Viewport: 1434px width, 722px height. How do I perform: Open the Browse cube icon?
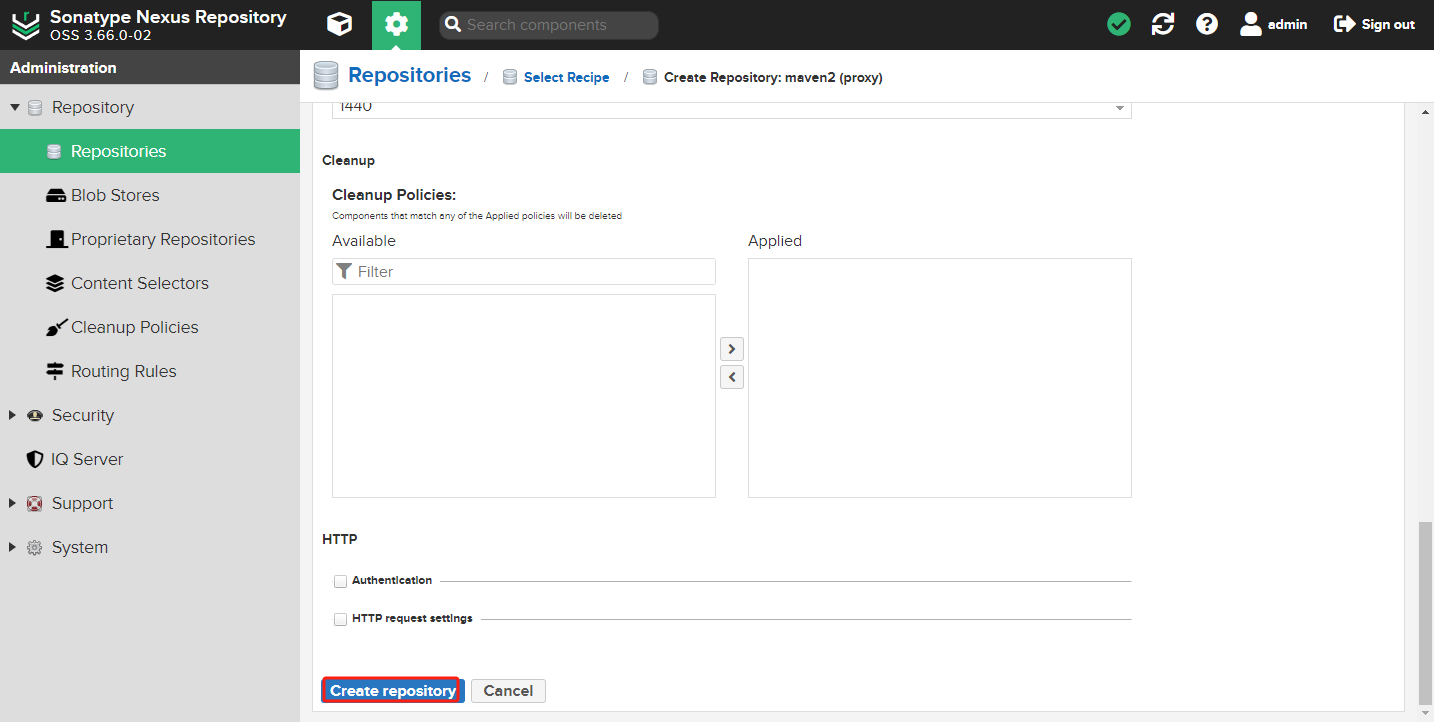[340, 25]
